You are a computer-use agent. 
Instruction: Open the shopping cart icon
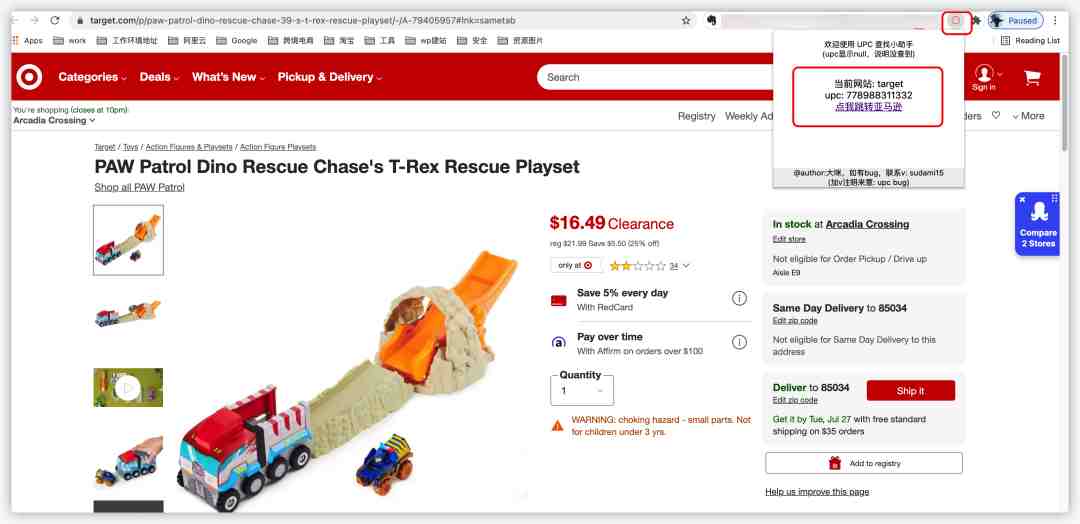(1032, 77)
